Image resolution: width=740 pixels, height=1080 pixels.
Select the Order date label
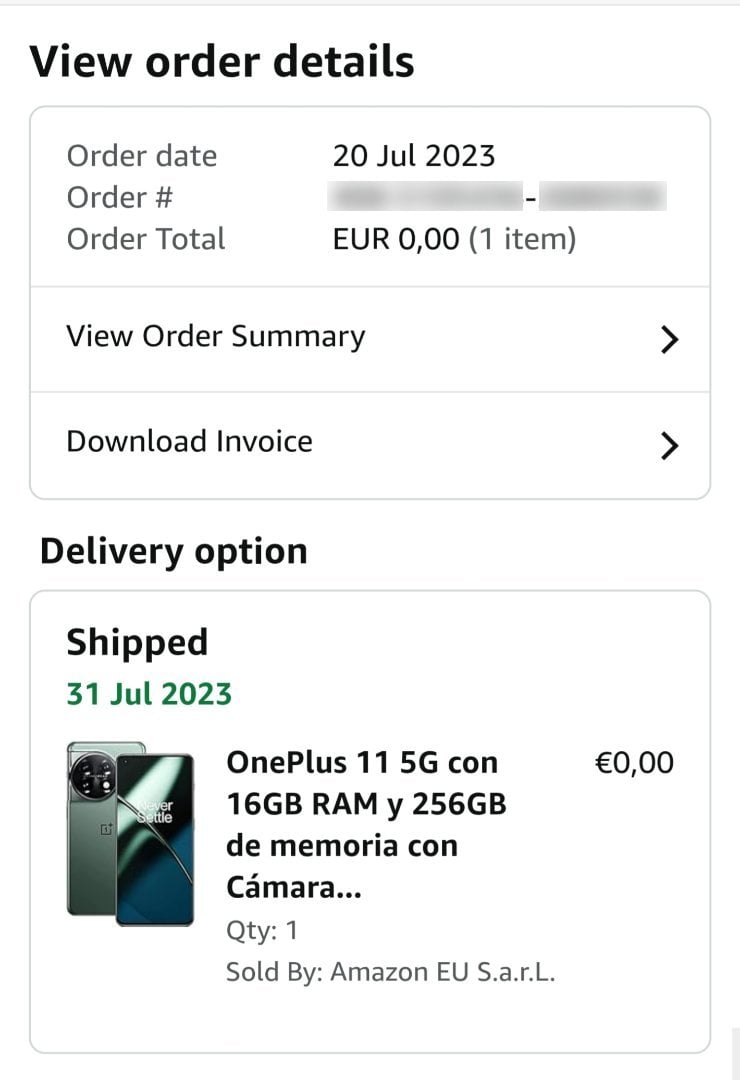142,156
